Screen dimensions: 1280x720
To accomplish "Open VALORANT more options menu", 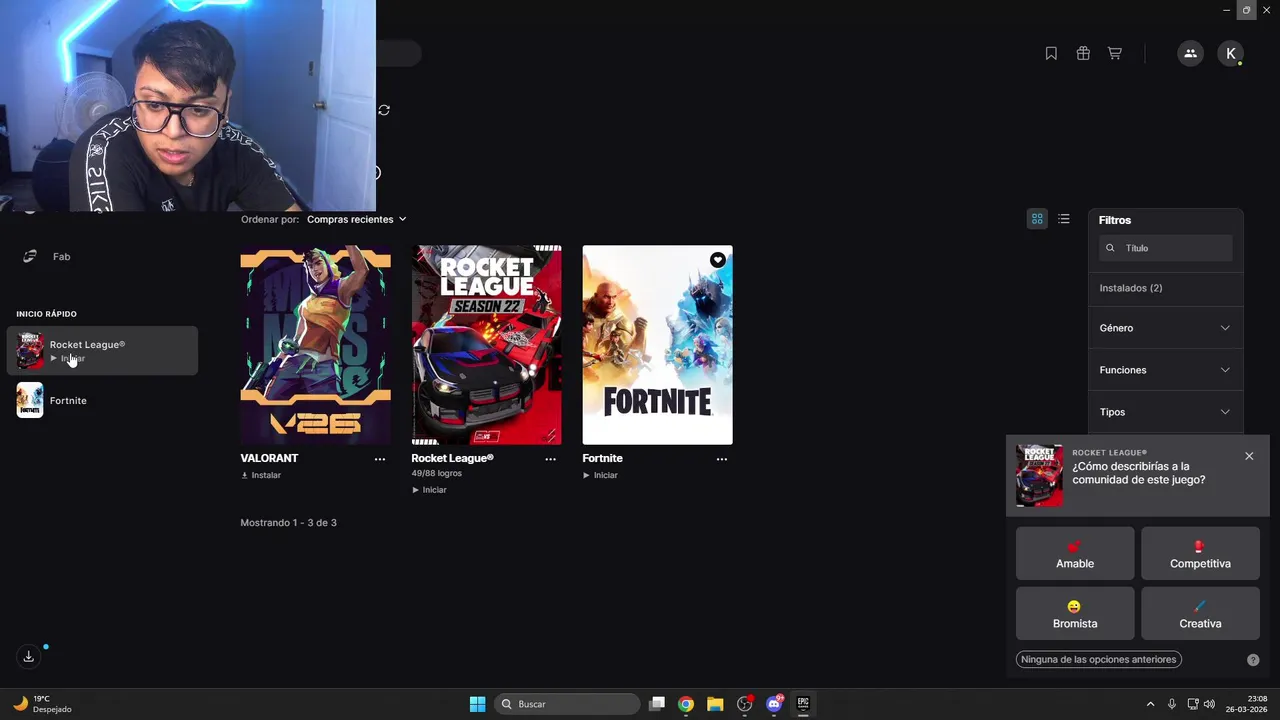I will click(380, 459).
